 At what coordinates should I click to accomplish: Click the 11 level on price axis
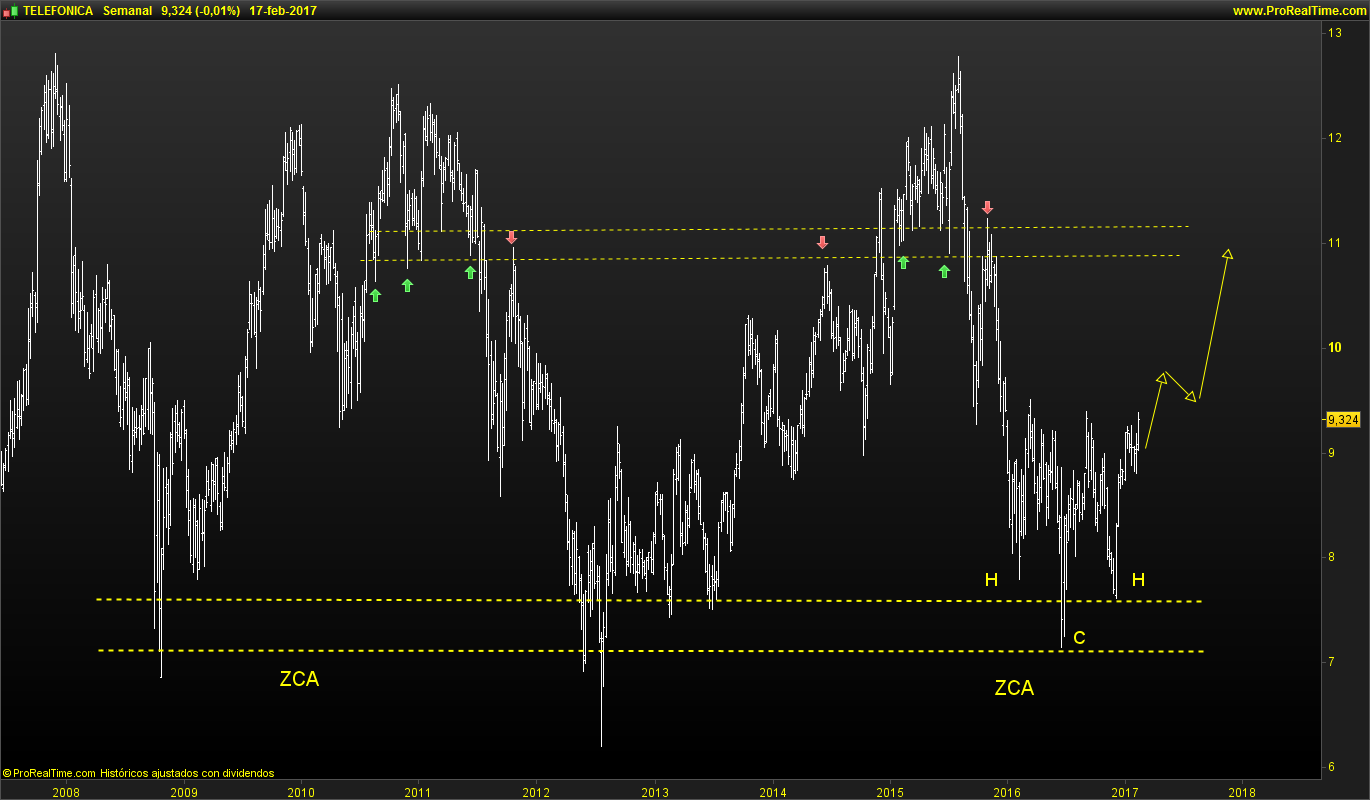[x=1334, y=243]
